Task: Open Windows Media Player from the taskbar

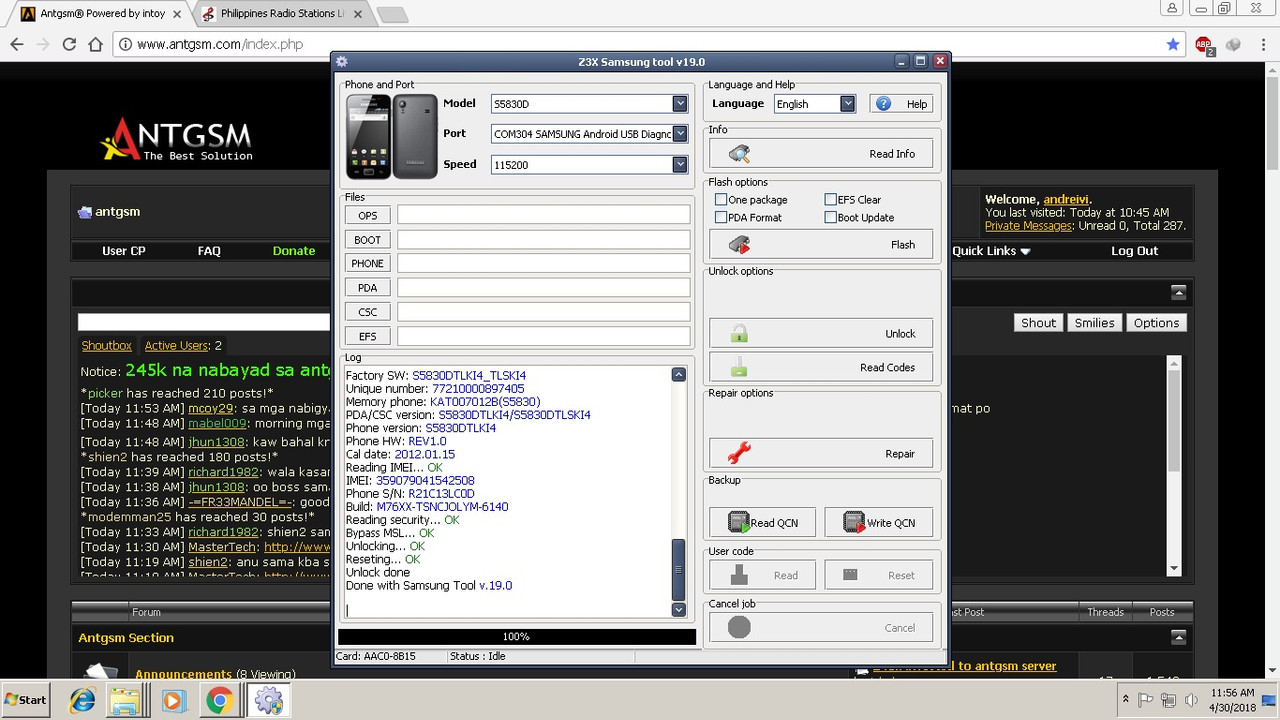Action: click(173, 700)
